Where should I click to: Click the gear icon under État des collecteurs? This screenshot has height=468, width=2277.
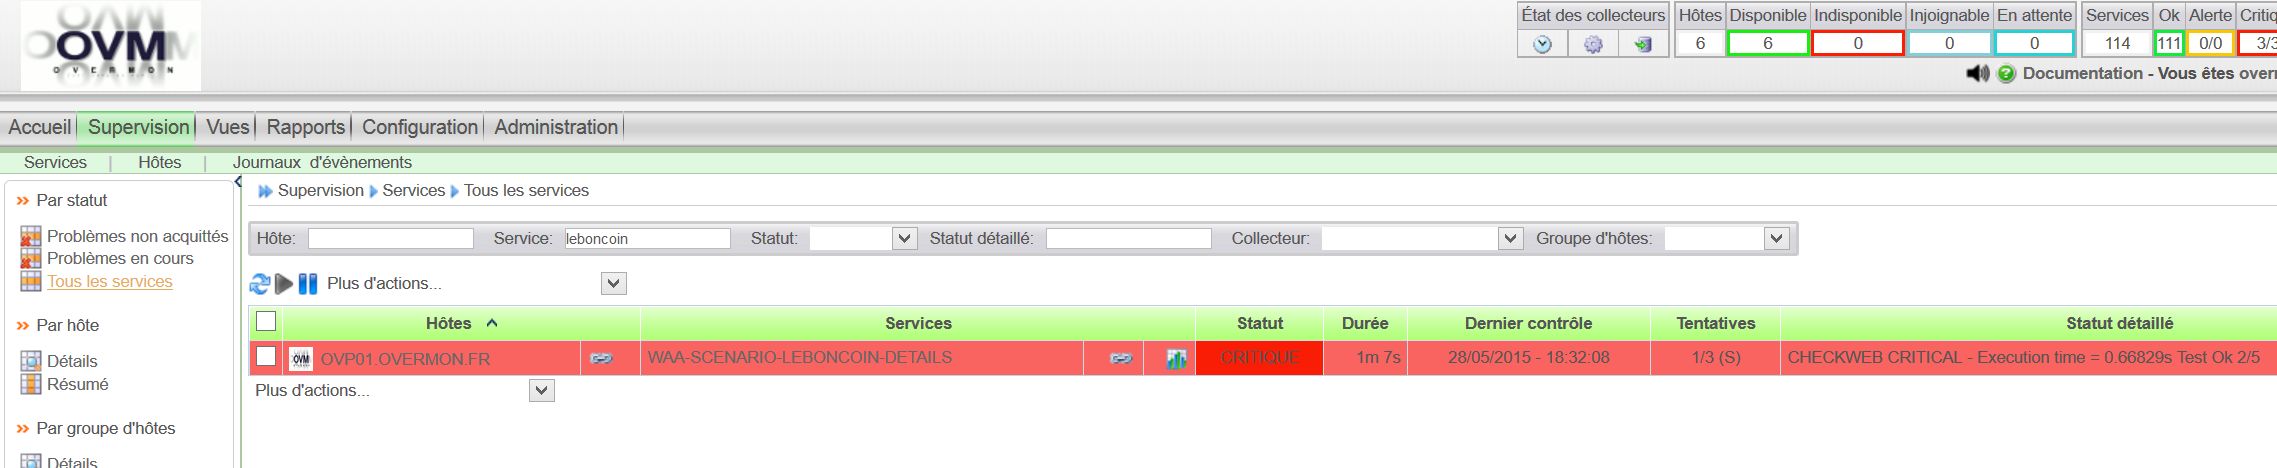(x=1593, y=44)
